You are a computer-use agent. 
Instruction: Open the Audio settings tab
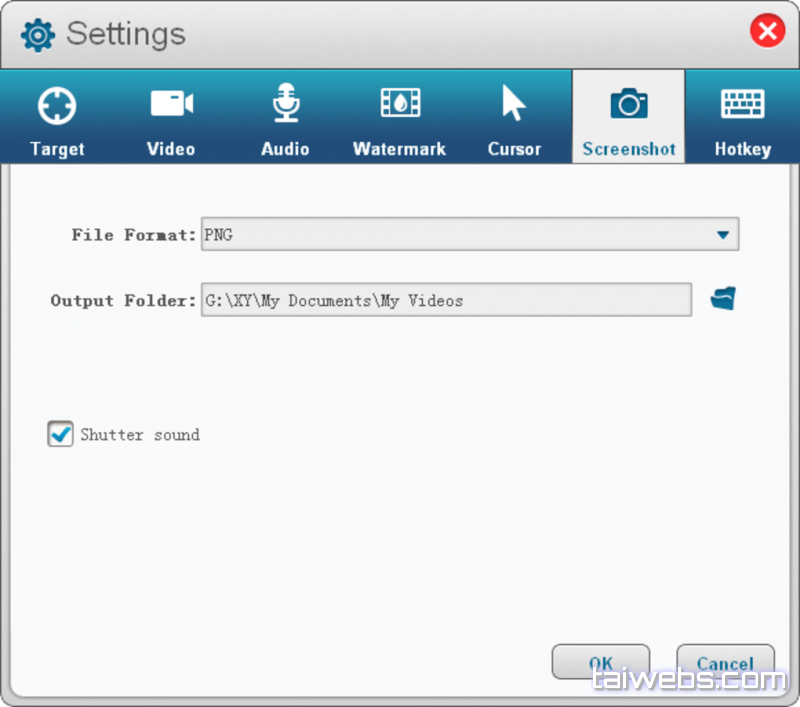[285, 117]
